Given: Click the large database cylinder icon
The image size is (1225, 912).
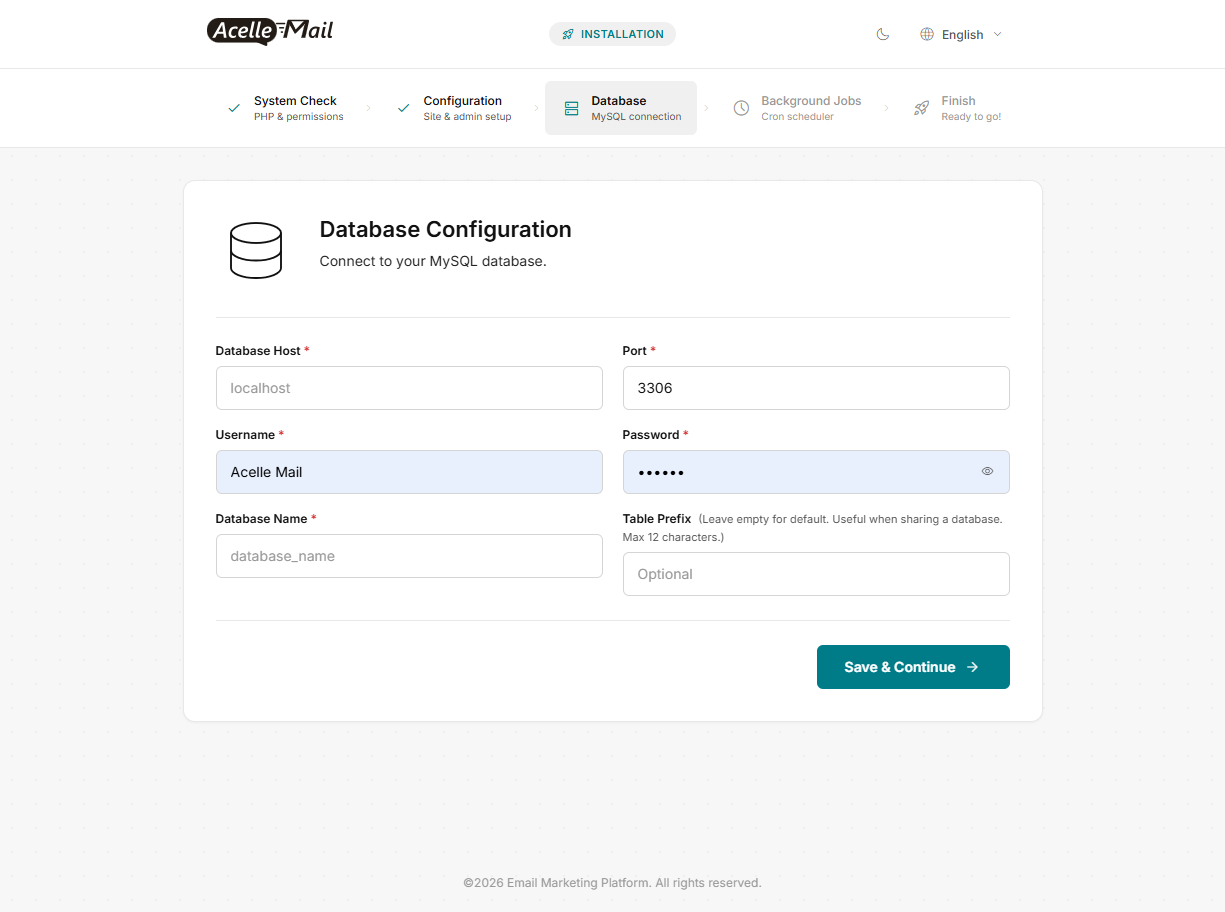Looking at the screenshot, I should click(x=256, y=250).
